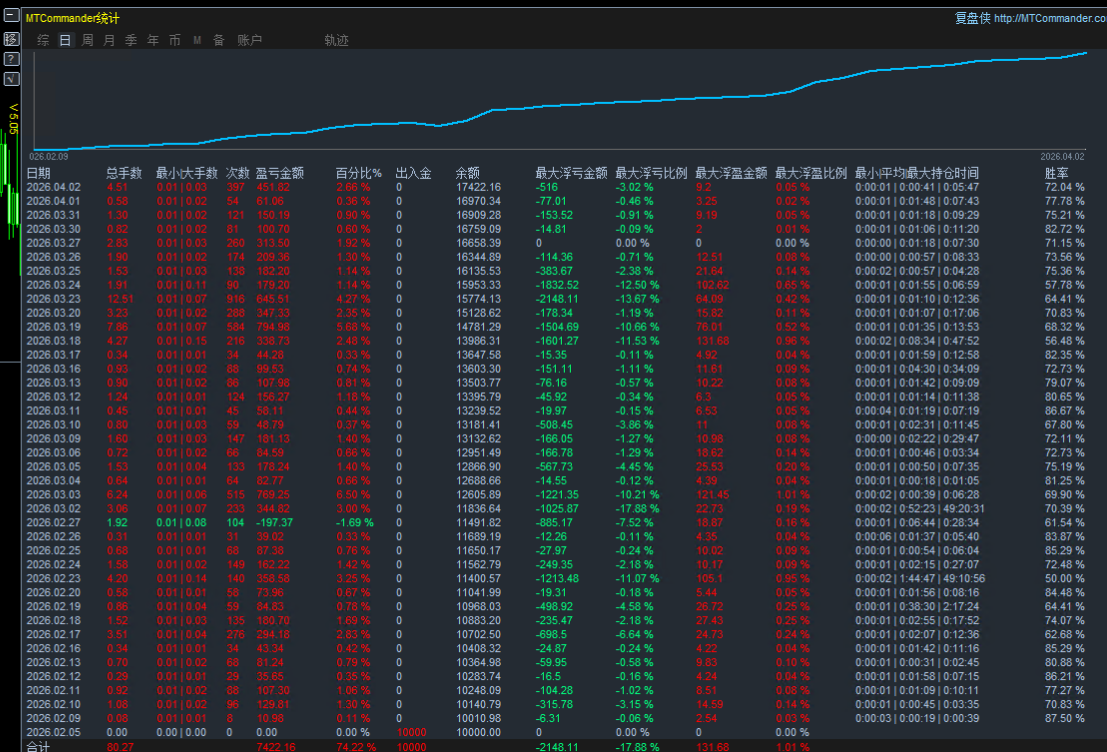The width and height of the screenshot is (1107, 752).
Task: Switch to the 年 yearly tab
Action: click(x=153, y=40)
